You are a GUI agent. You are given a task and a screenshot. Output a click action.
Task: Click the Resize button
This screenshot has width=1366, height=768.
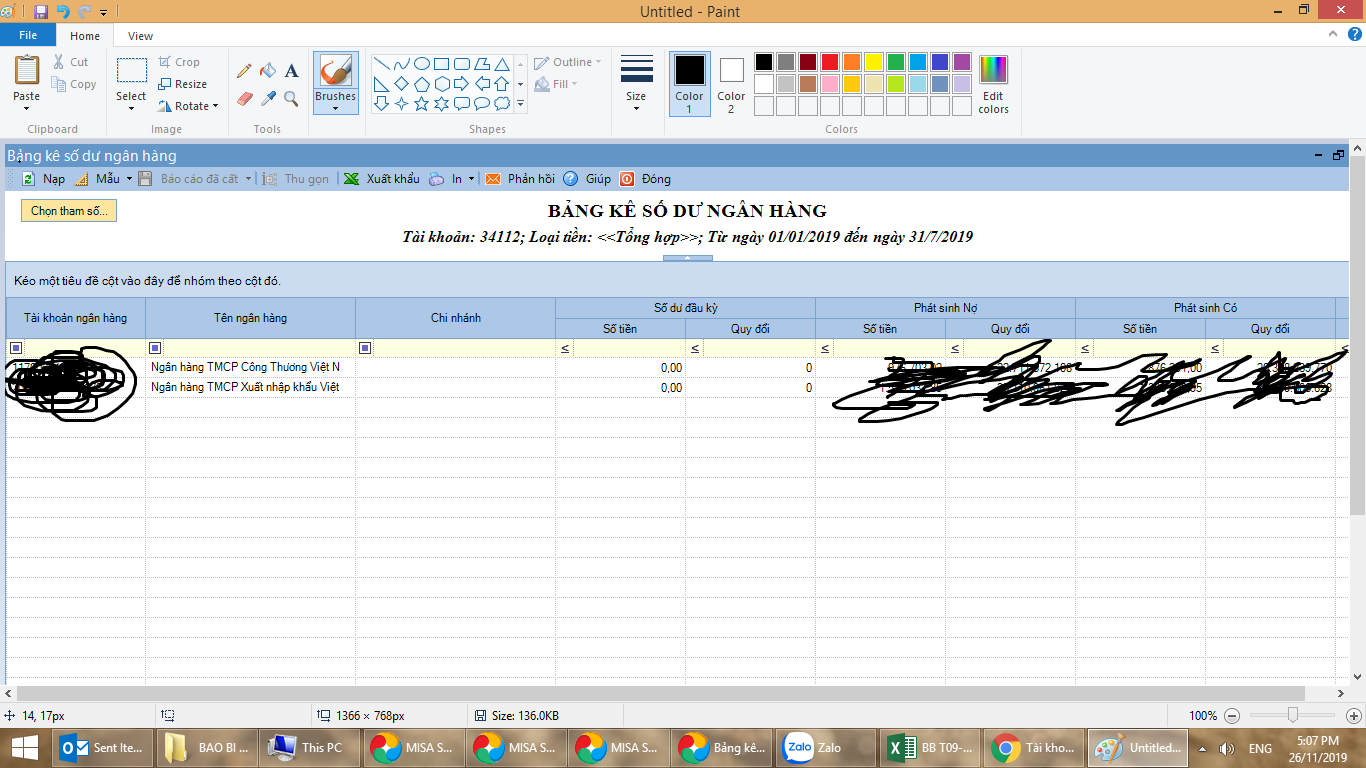click(x=183, y=84)
